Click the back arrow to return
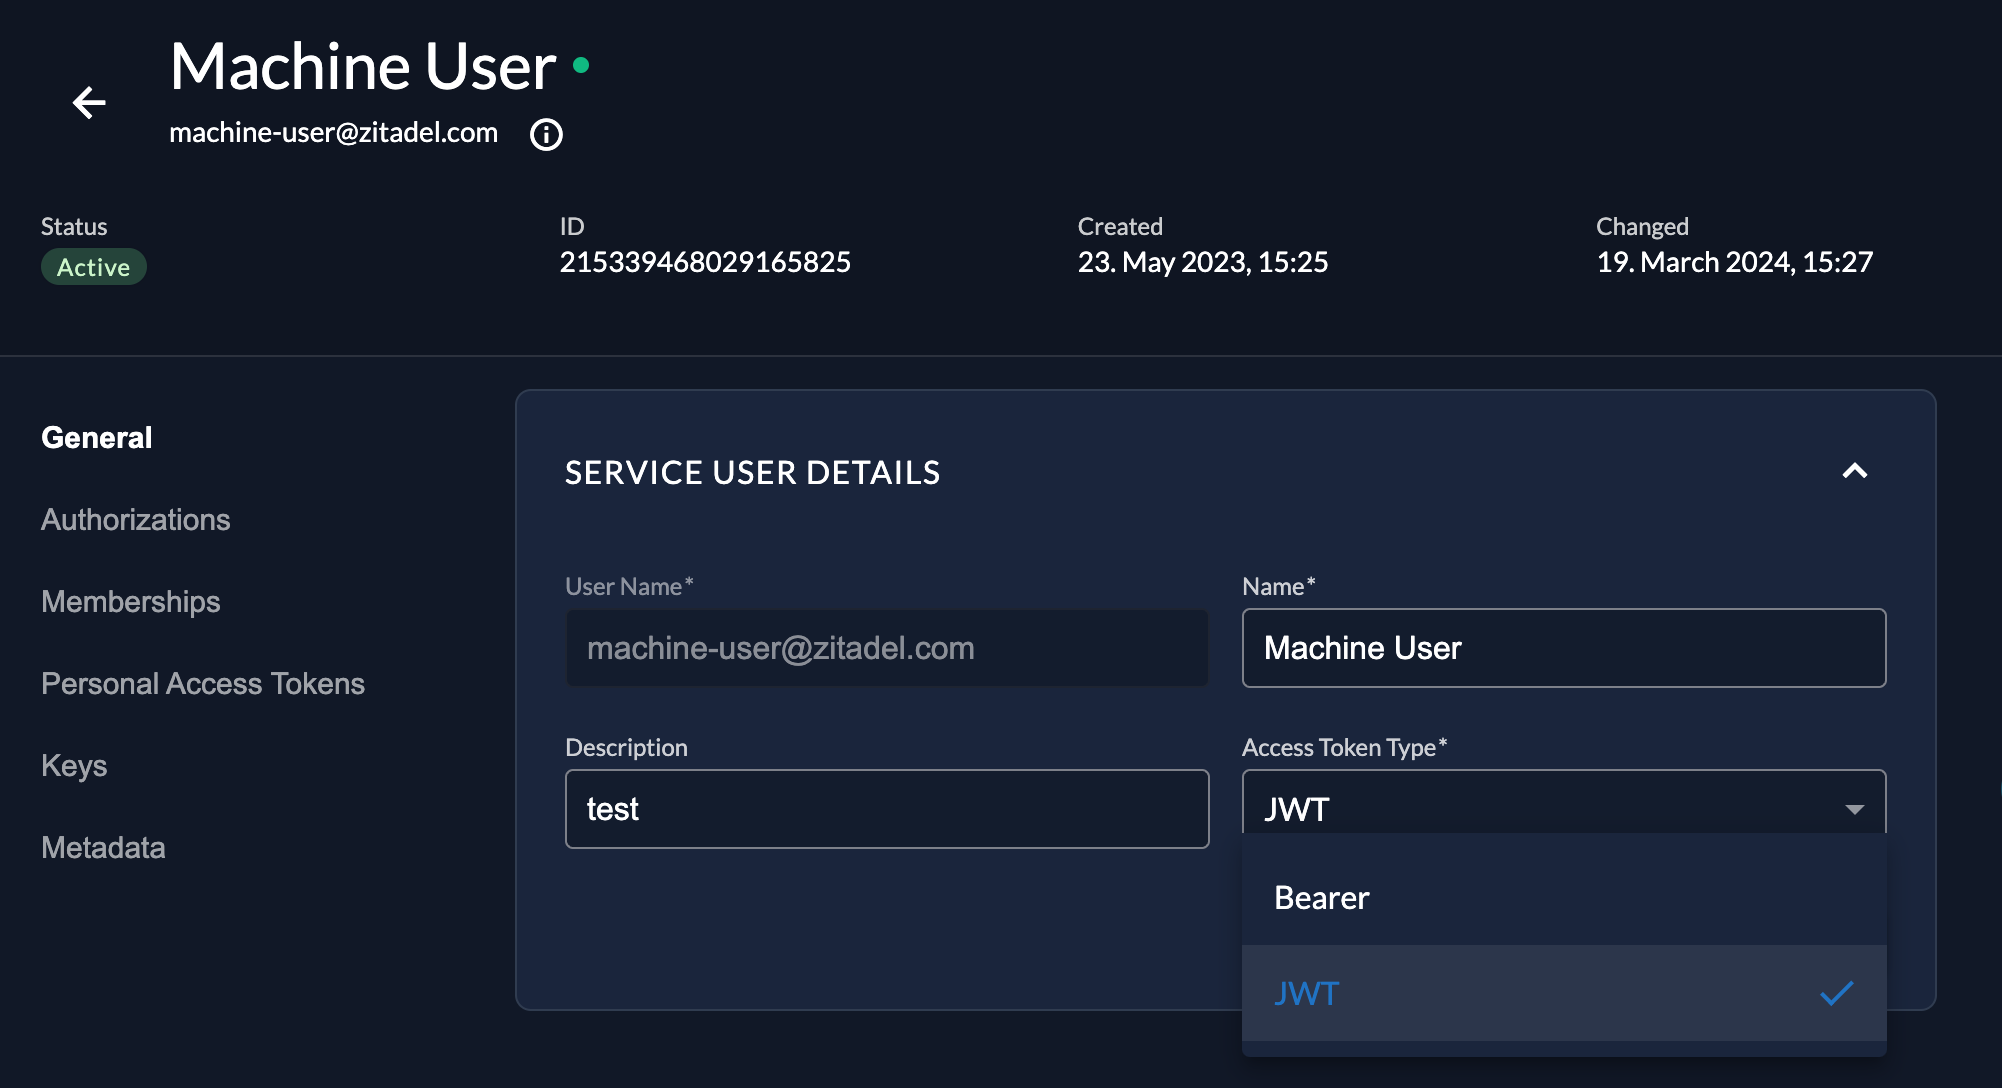 (x=90, y=102)
